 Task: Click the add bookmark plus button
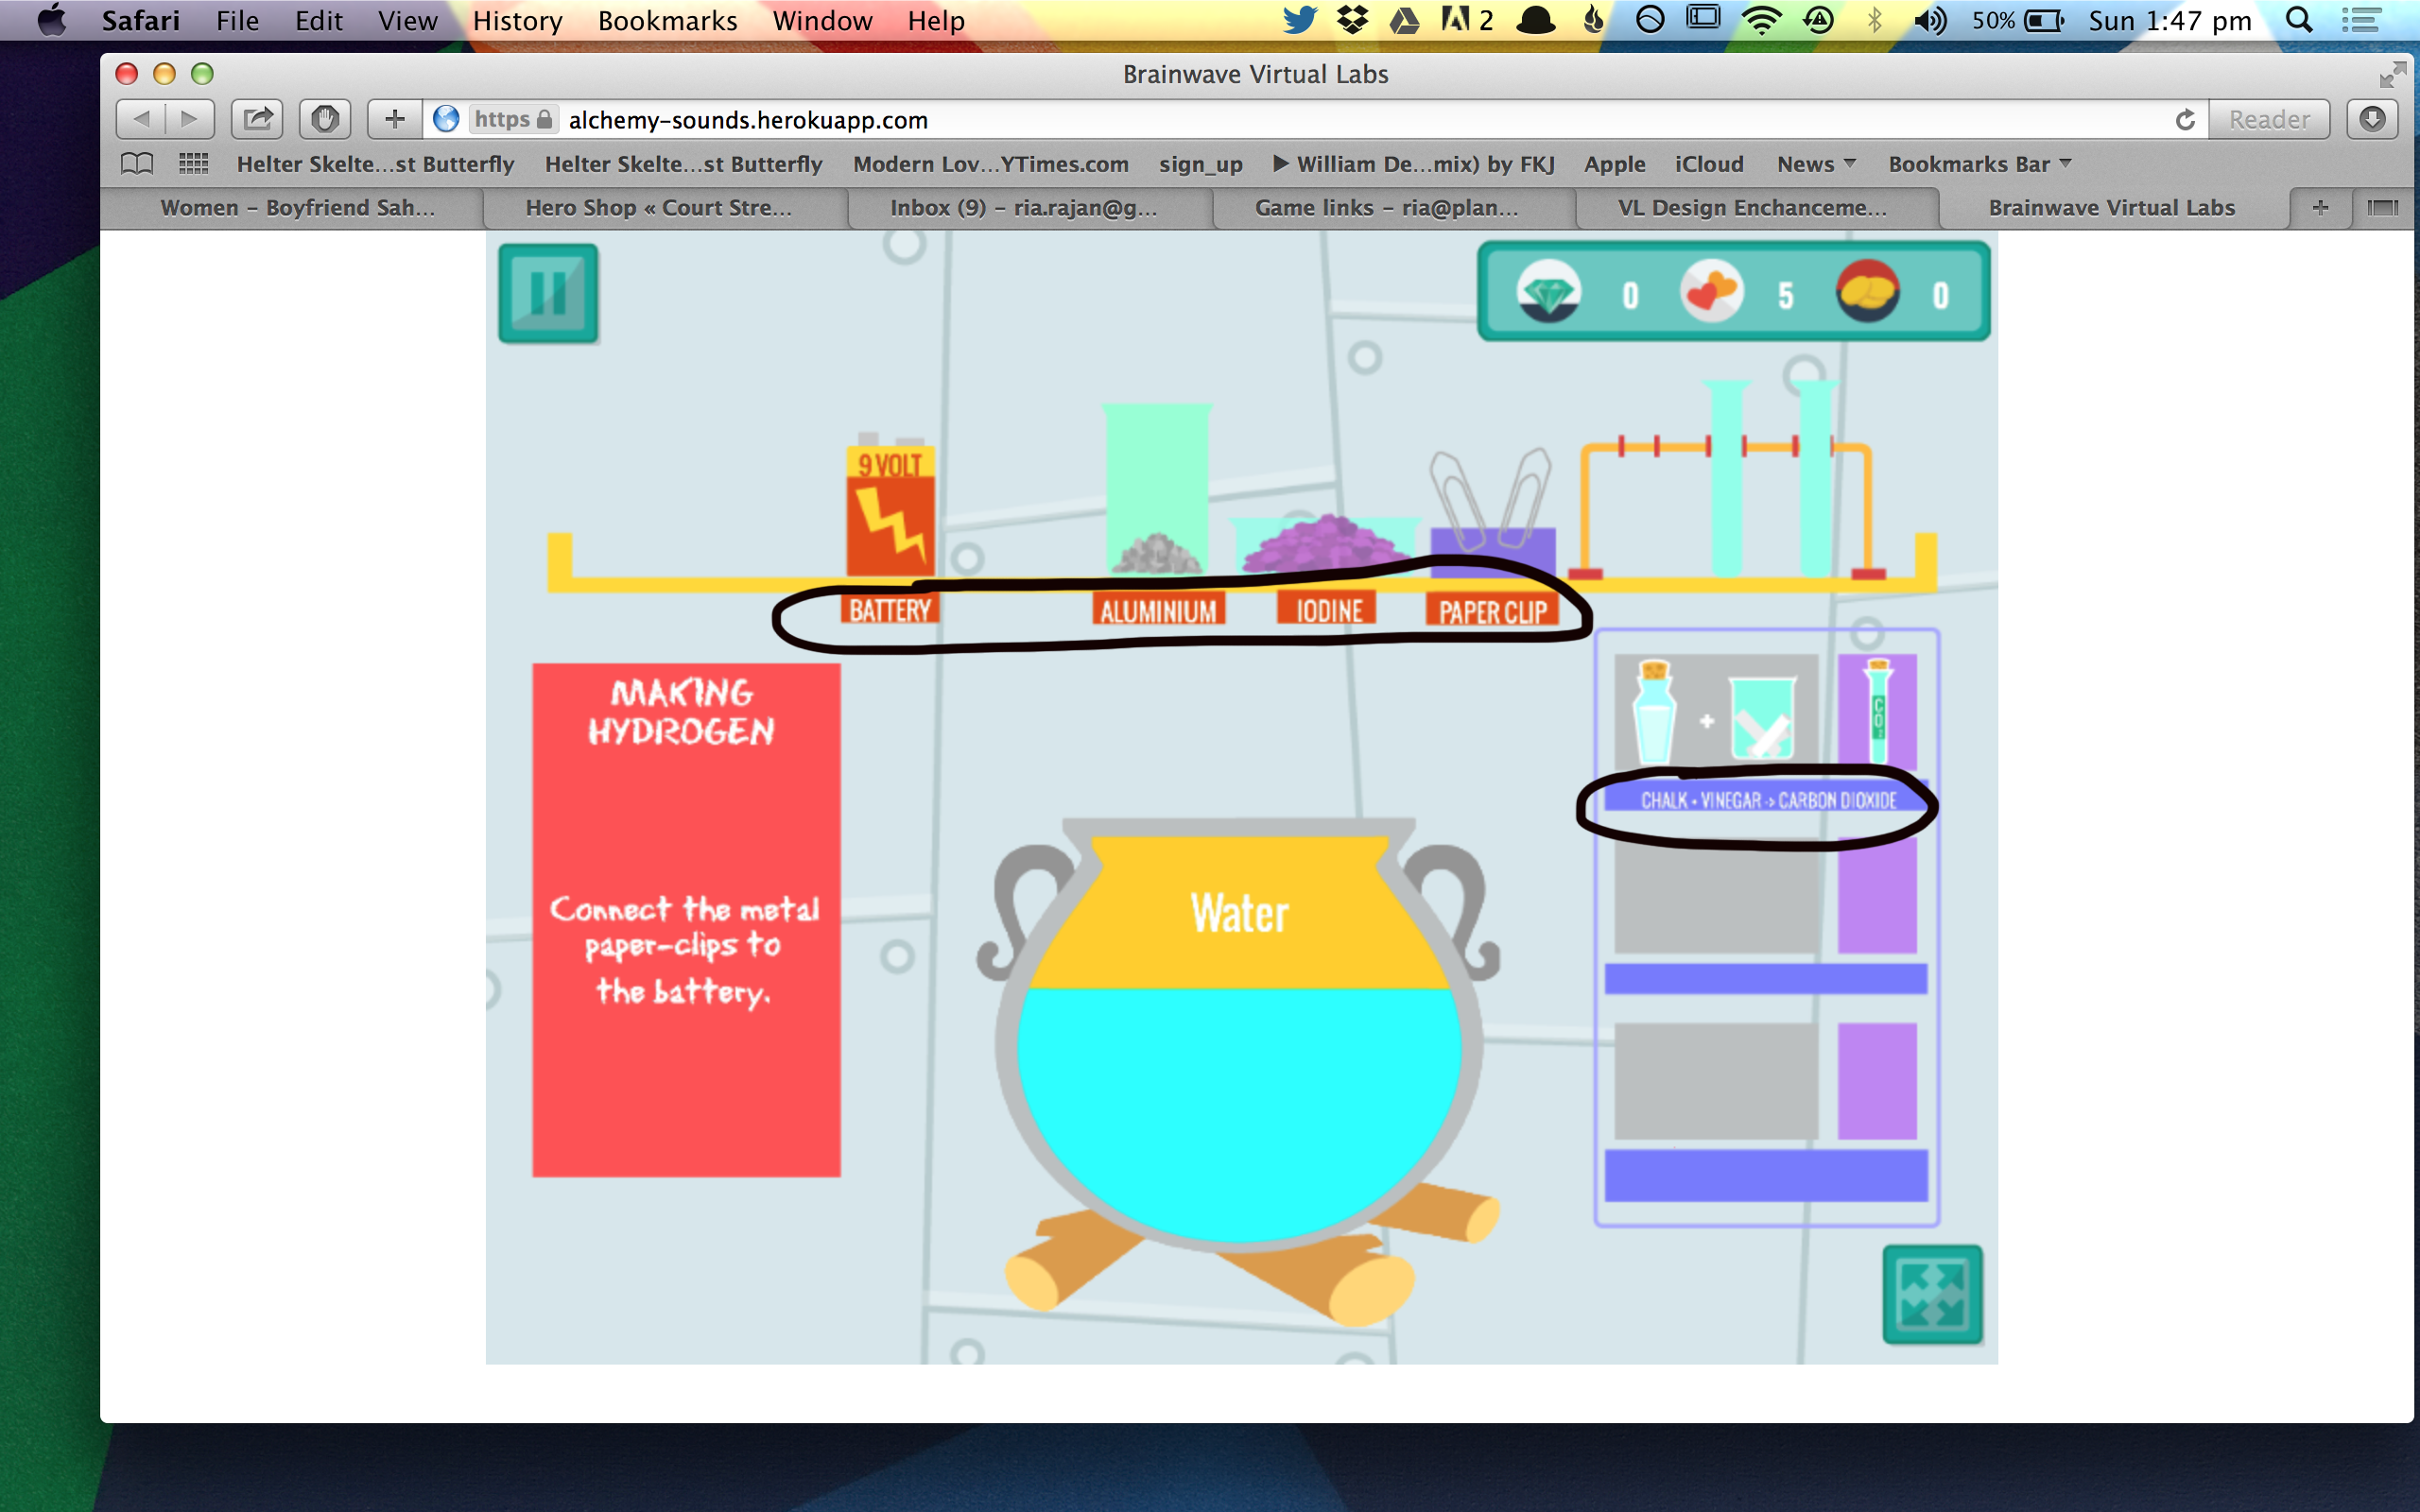(394, 119)
